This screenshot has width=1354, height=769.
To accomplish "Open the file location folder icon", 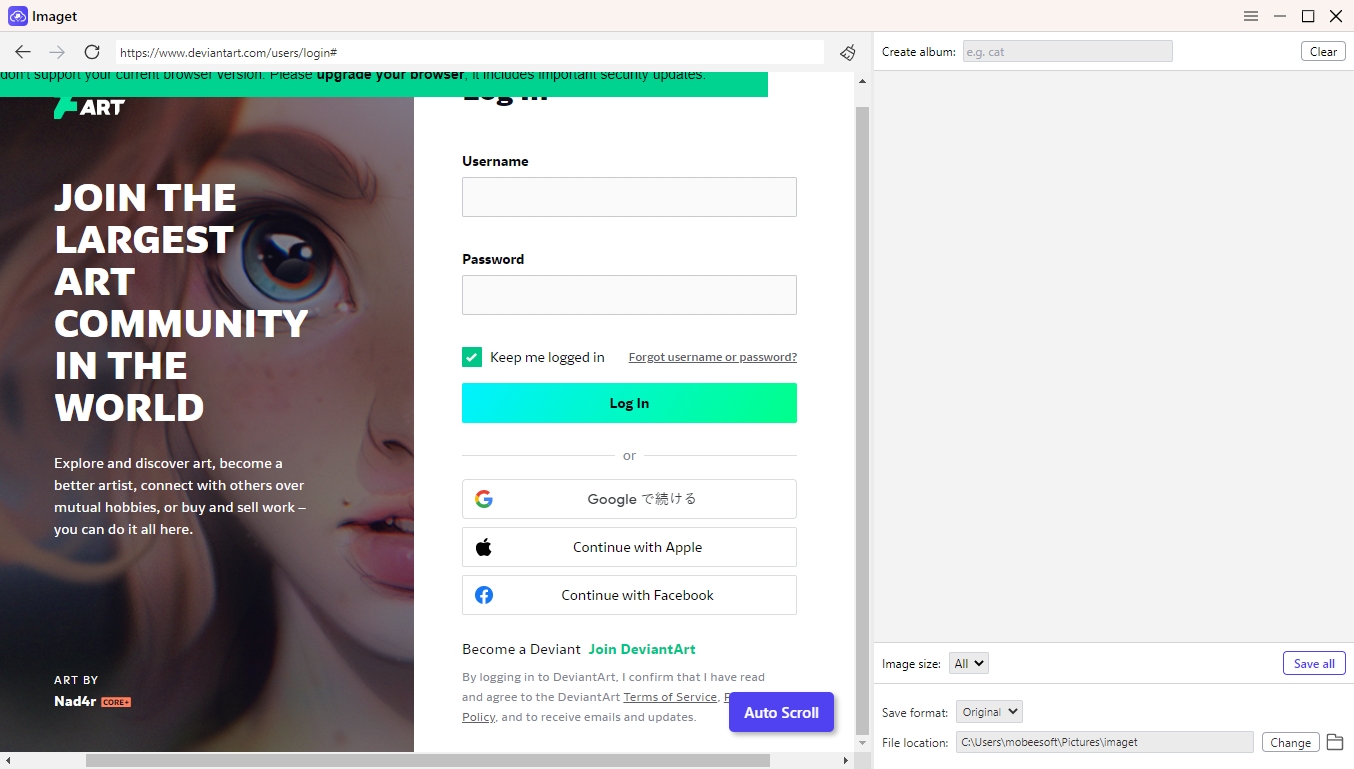I will coord(1334,742).
